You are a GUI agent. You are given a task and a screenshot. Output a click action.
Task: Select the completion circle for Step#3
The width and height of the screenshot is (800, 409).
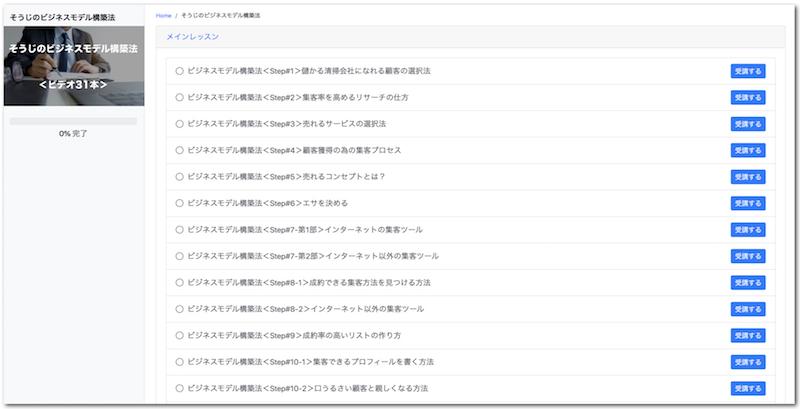coord(180,124)
